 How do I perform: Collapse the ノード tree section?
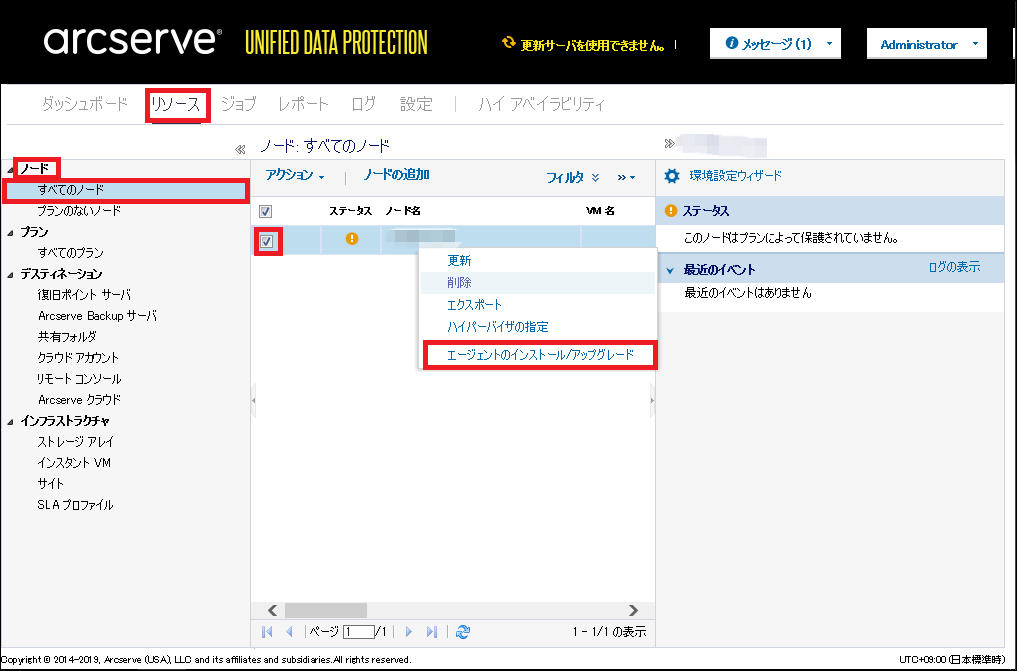point(10,170)
